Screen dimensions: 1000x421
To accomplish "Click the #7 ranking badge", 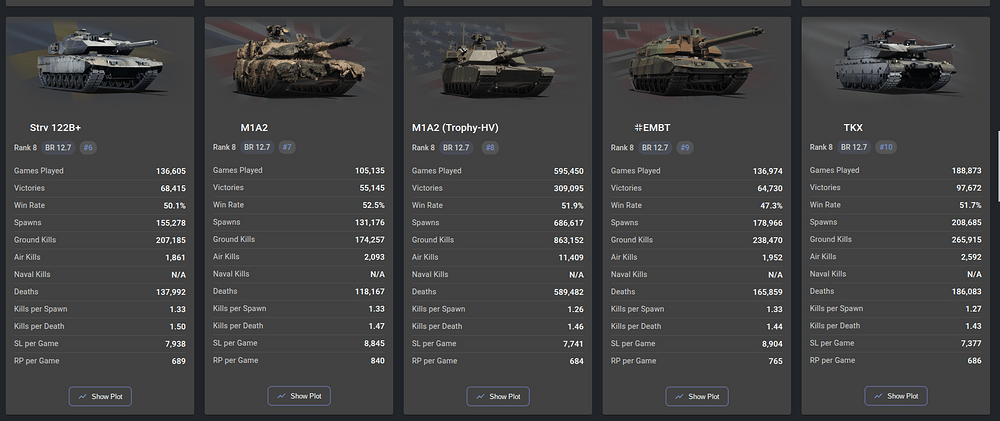I will tap(287, 147).
